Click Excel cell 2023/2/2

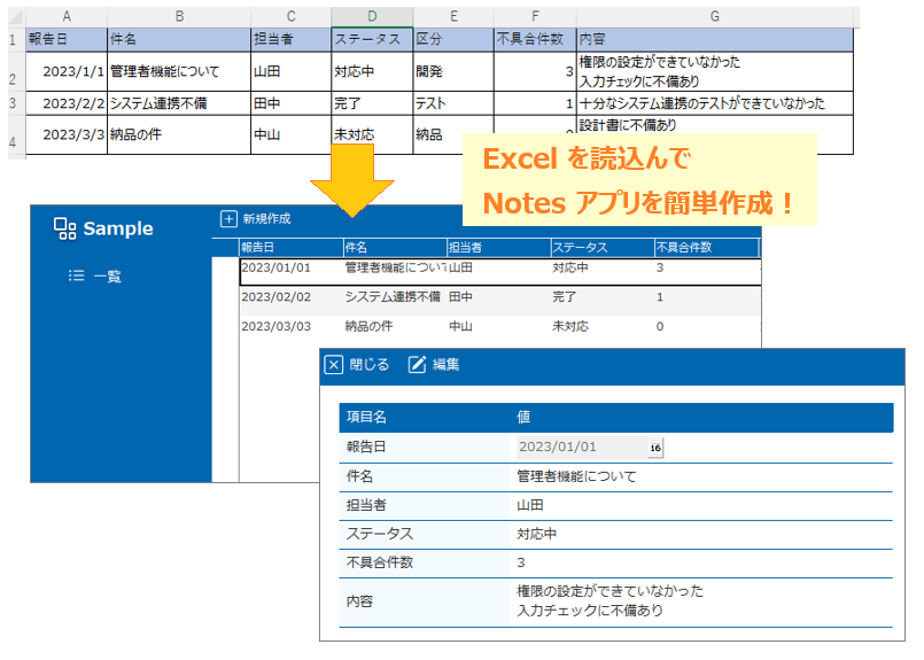pyautogui.click(x=67, y=103)
